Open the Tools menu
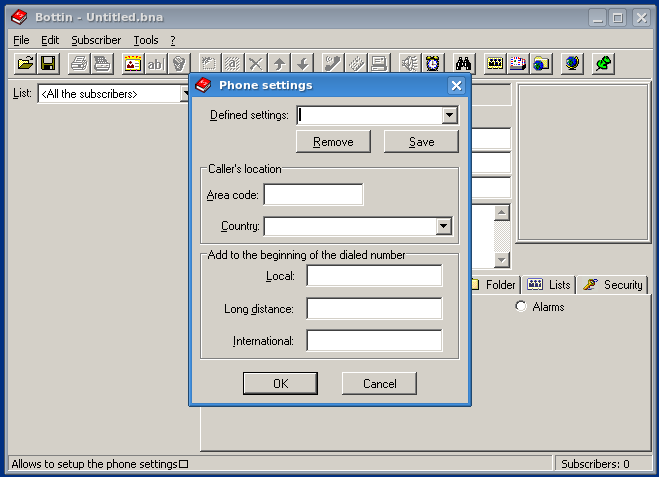Screen dimensions: 659x477 pos(146,40)
